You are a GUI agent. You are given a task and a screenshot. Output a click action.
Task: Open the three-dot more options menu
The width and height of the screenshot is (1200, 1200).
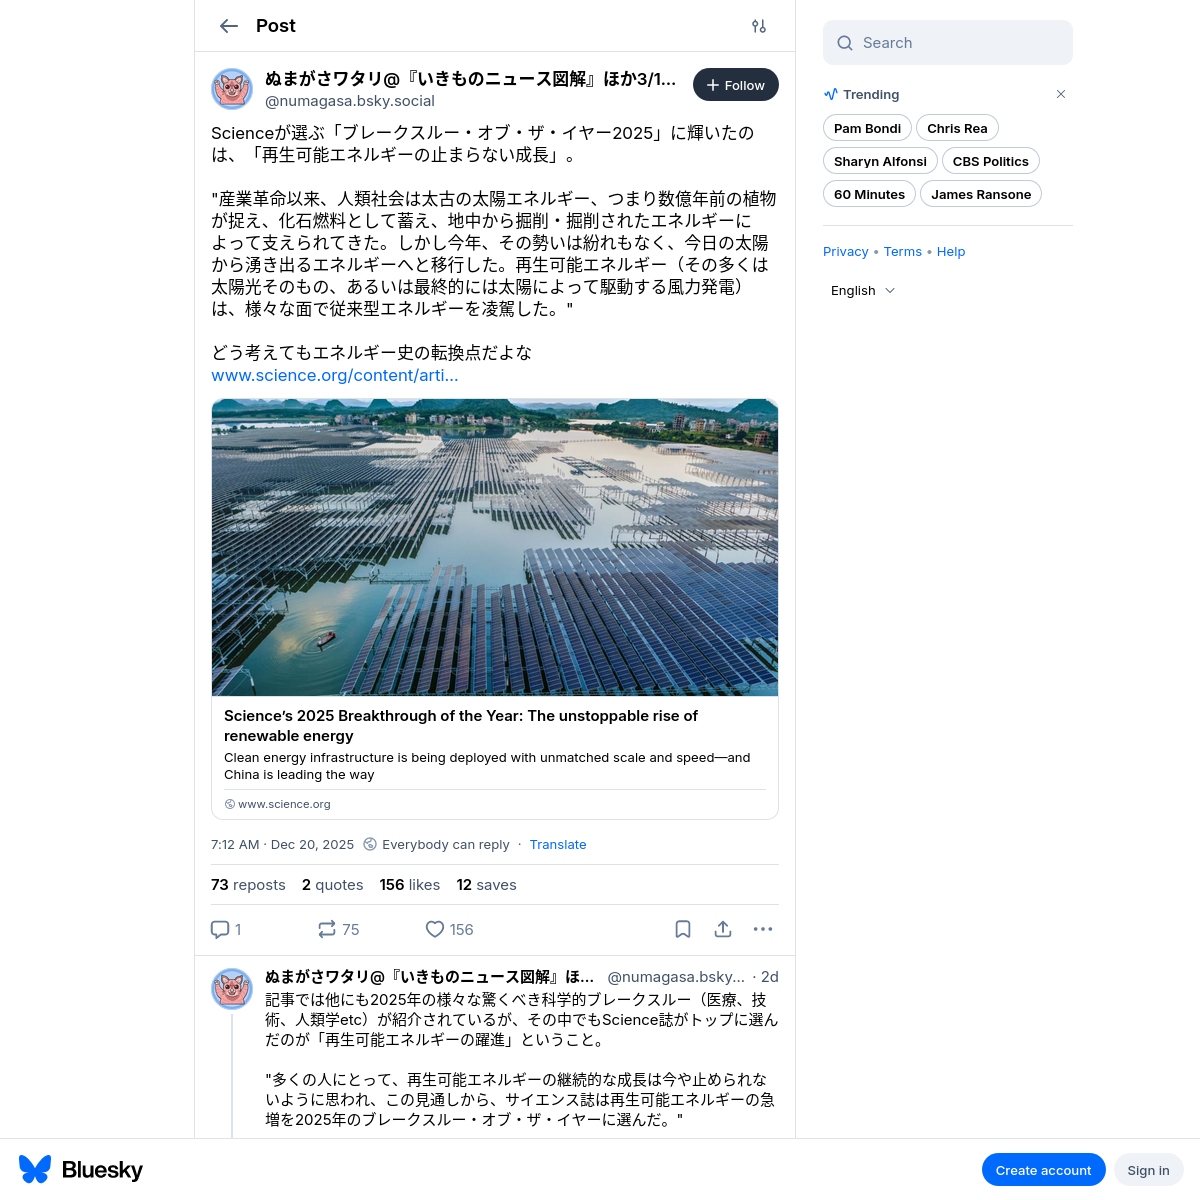(763, 929)
